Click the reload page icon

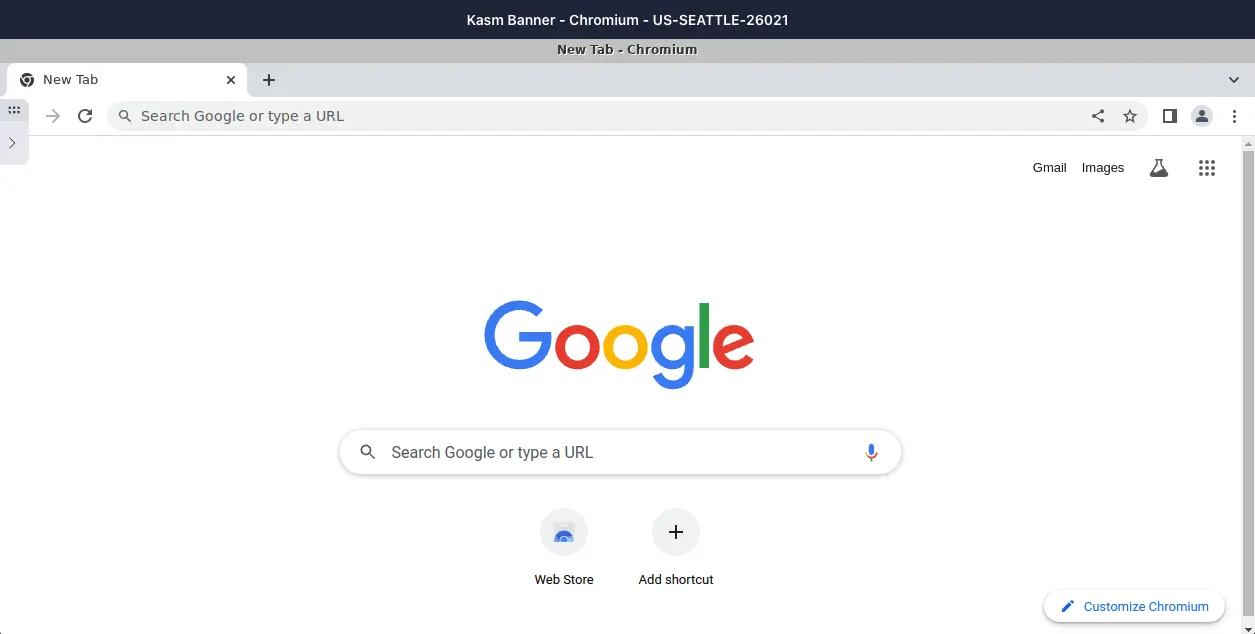click(x=85, y=116)
